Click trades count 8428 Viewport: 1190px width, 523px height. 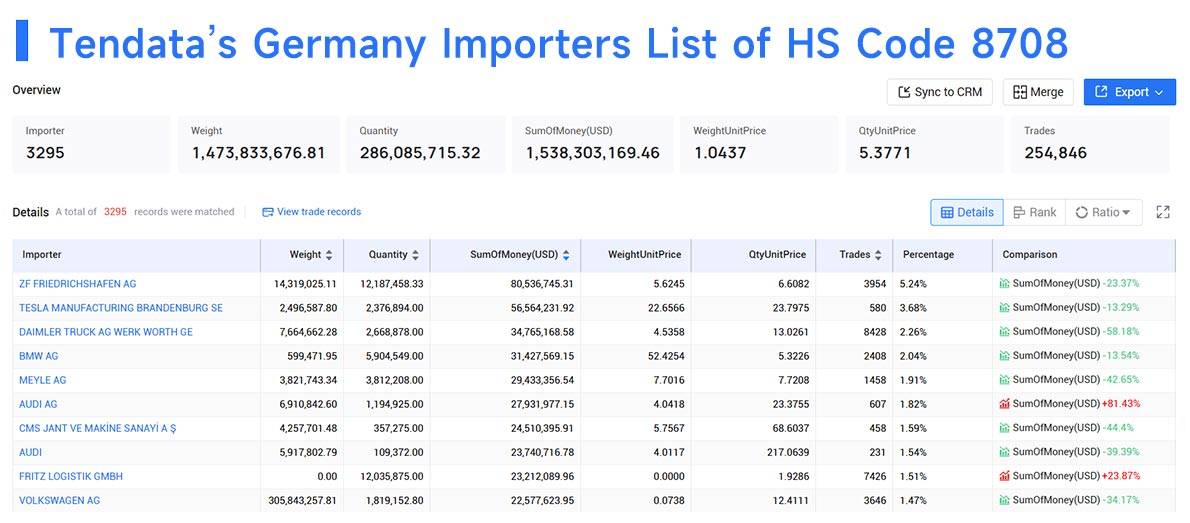pyautogui.click(x=874, y=332)
